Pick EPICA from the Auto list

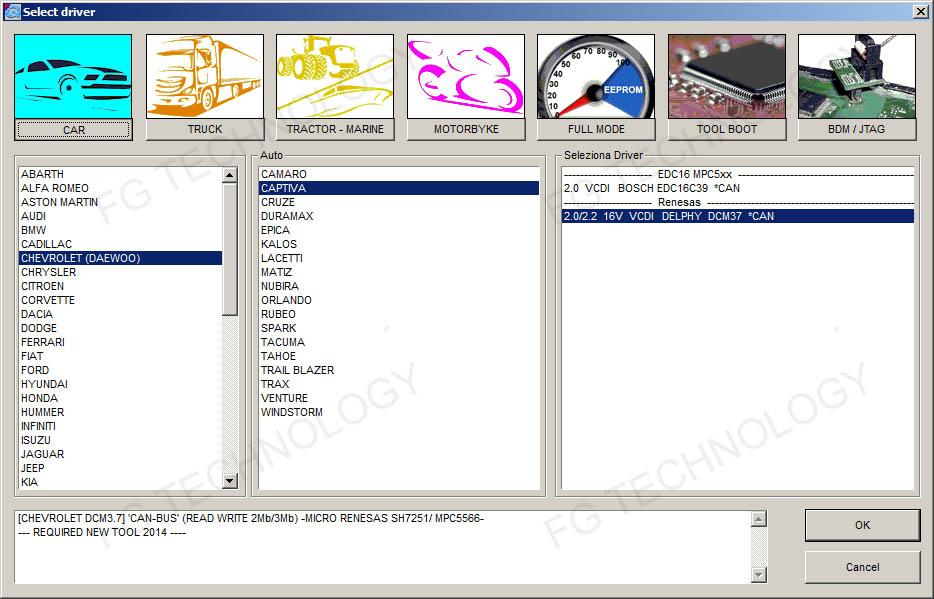click(399, 230)
